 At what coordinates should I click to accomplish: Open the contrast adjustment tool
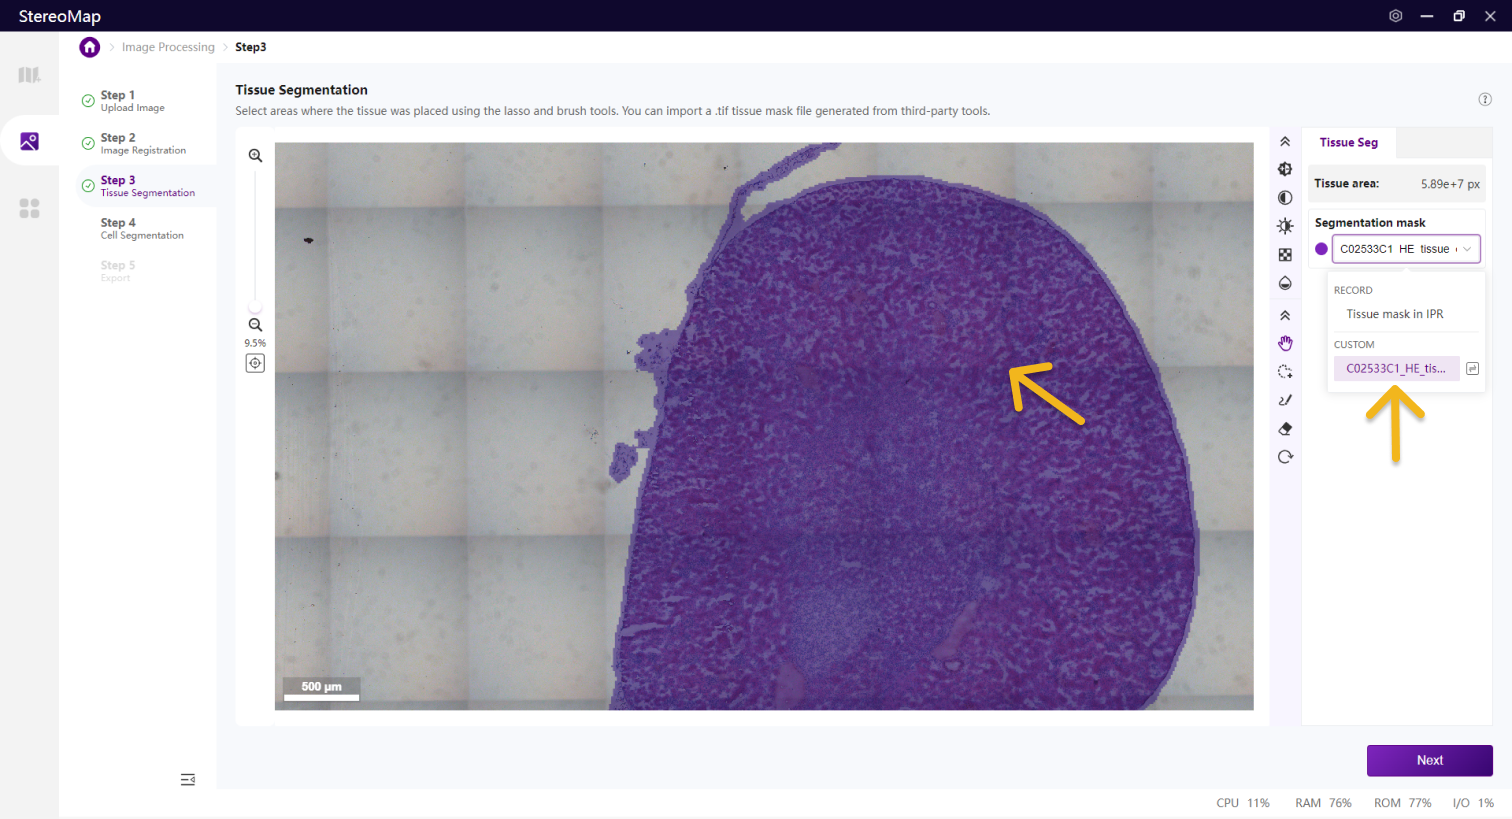1285,198
